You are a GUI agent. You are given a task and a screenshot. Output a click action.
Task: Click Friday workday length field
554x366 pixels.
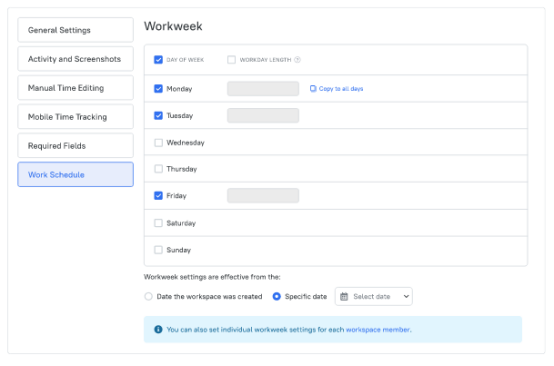tap(263, 196)
